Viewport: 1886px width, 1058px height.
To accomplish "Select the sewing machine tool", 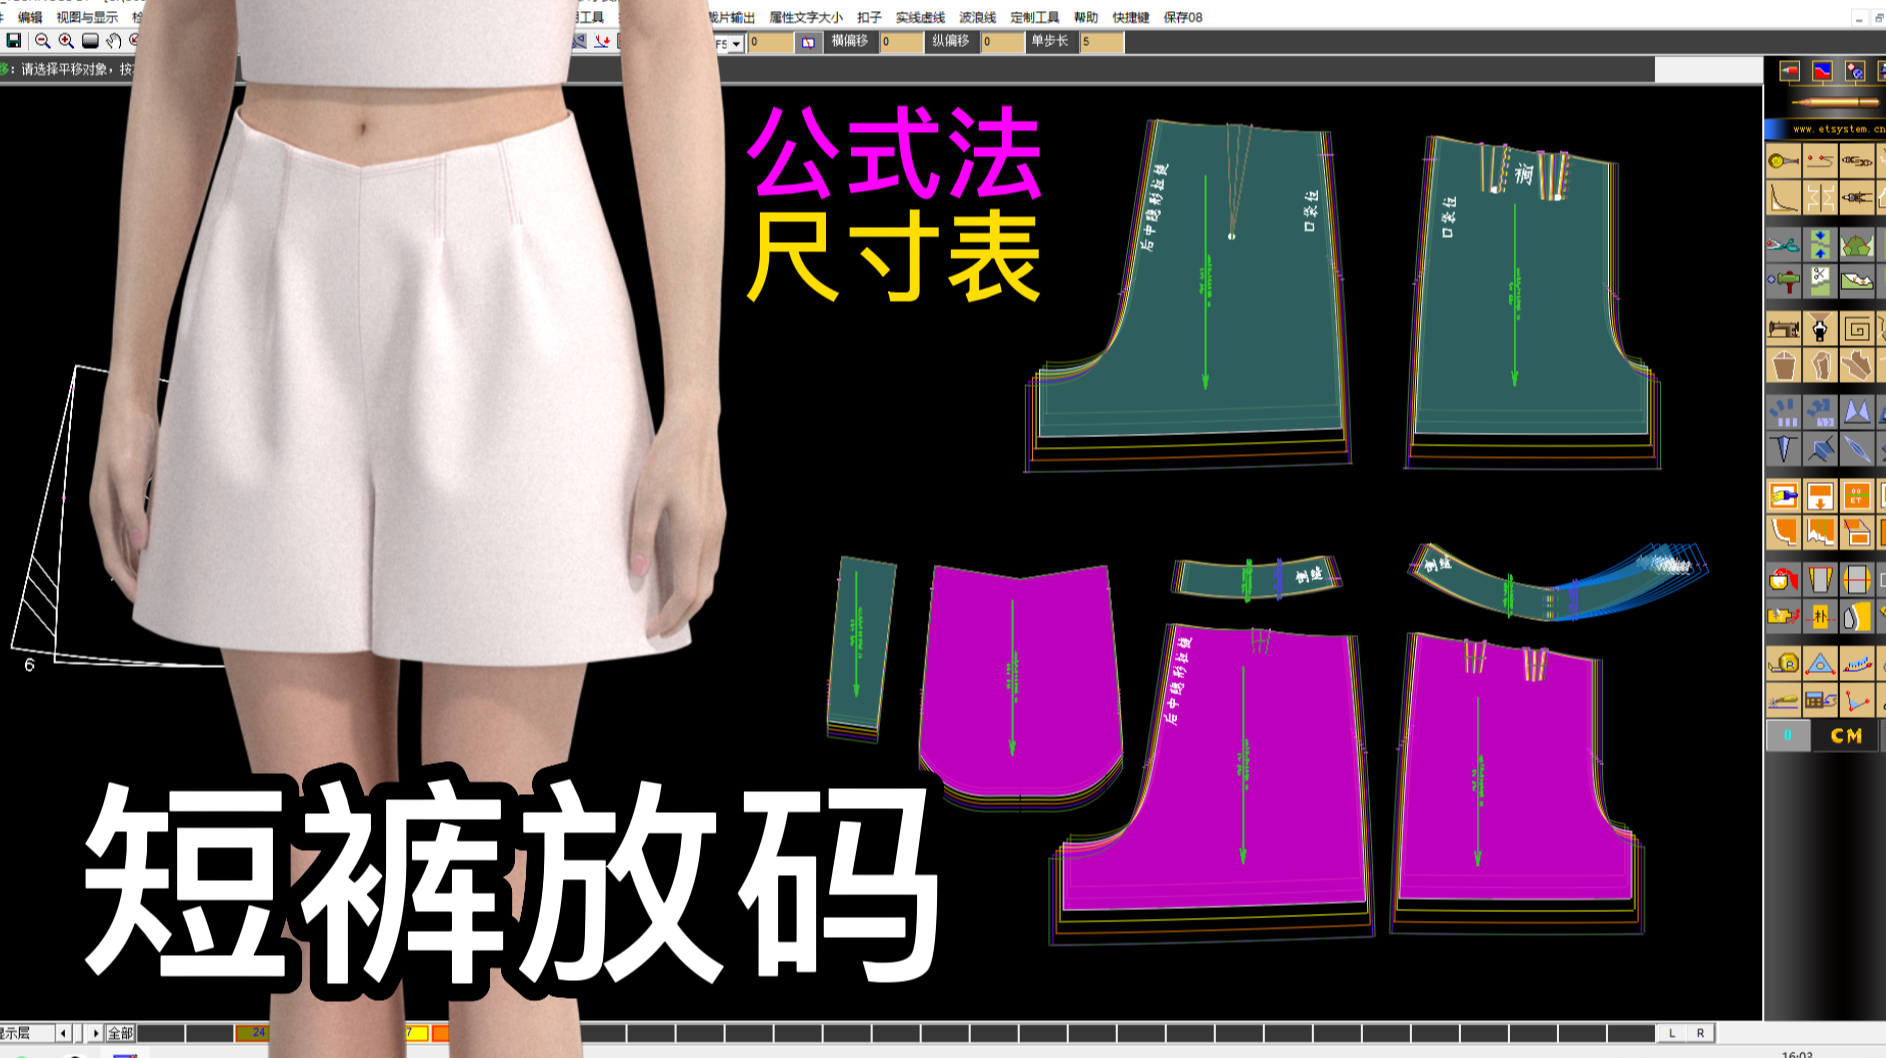I will [x=1783, y=328].
